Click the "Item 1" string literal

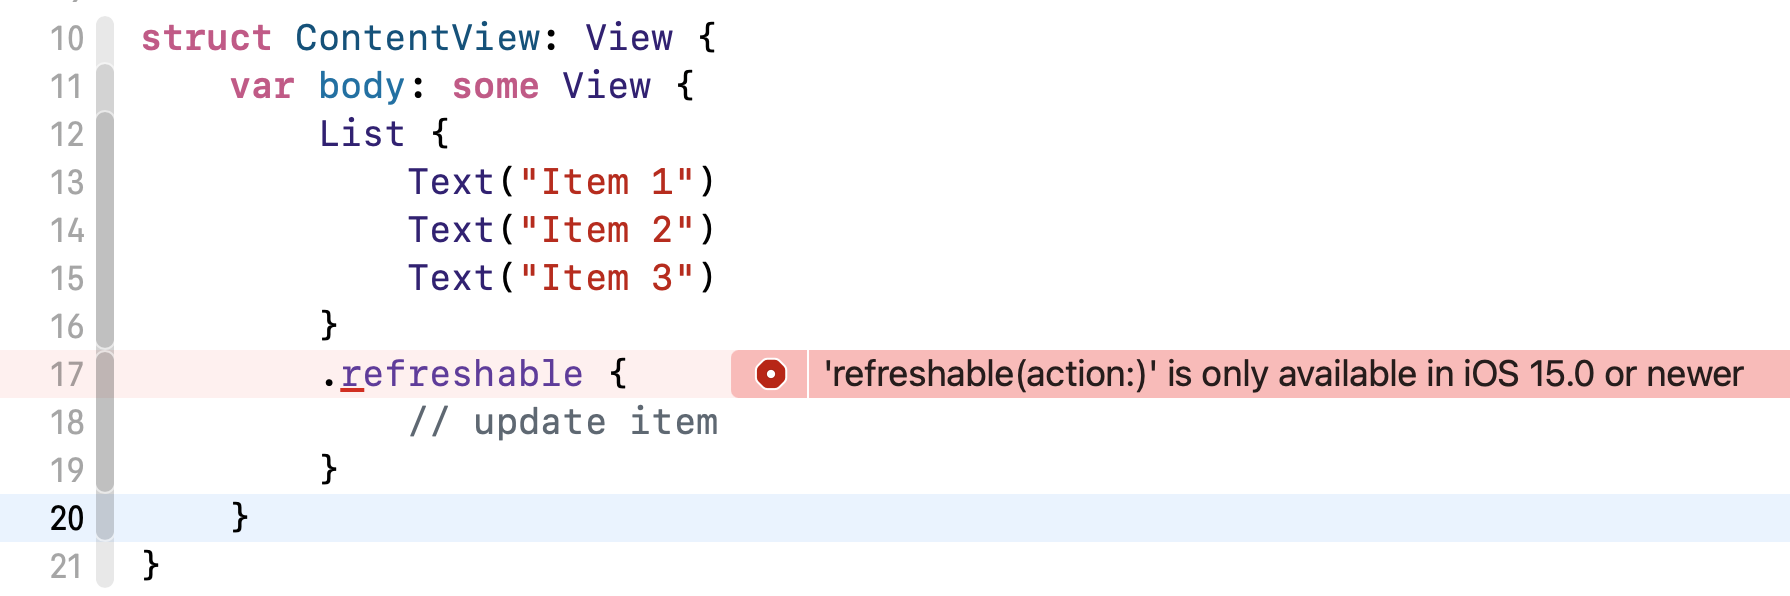[x=607, y=182]
